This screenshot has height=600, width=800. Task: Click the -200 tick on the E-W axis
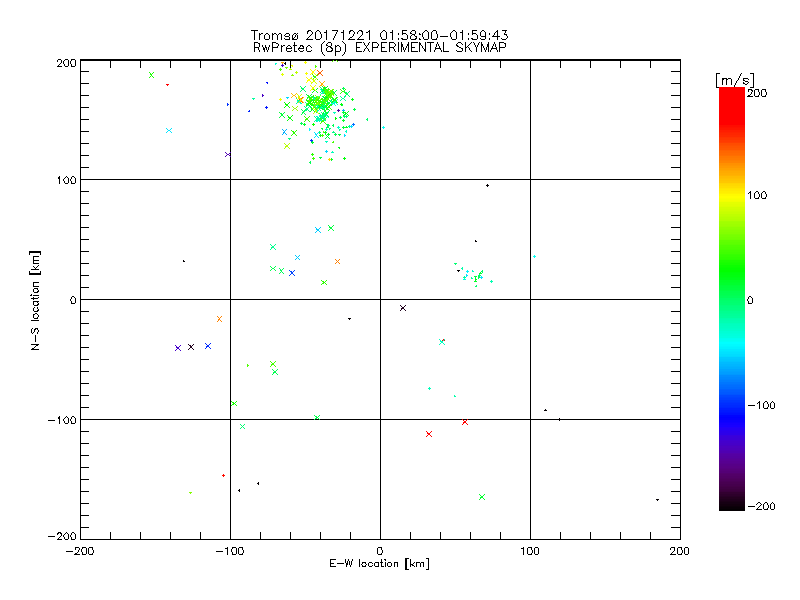point(80,551)
